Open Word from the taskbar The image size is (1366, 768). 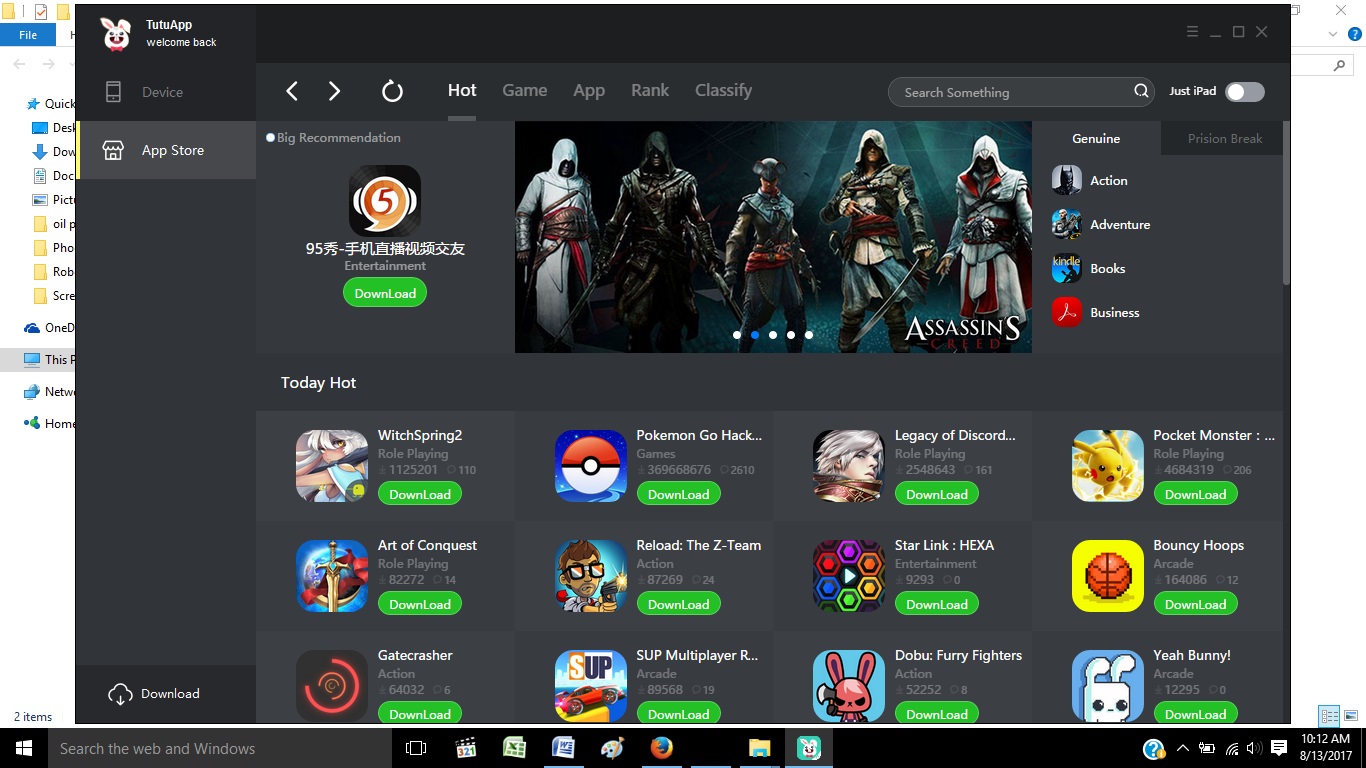pyautogui.click(x=563, y=748)
